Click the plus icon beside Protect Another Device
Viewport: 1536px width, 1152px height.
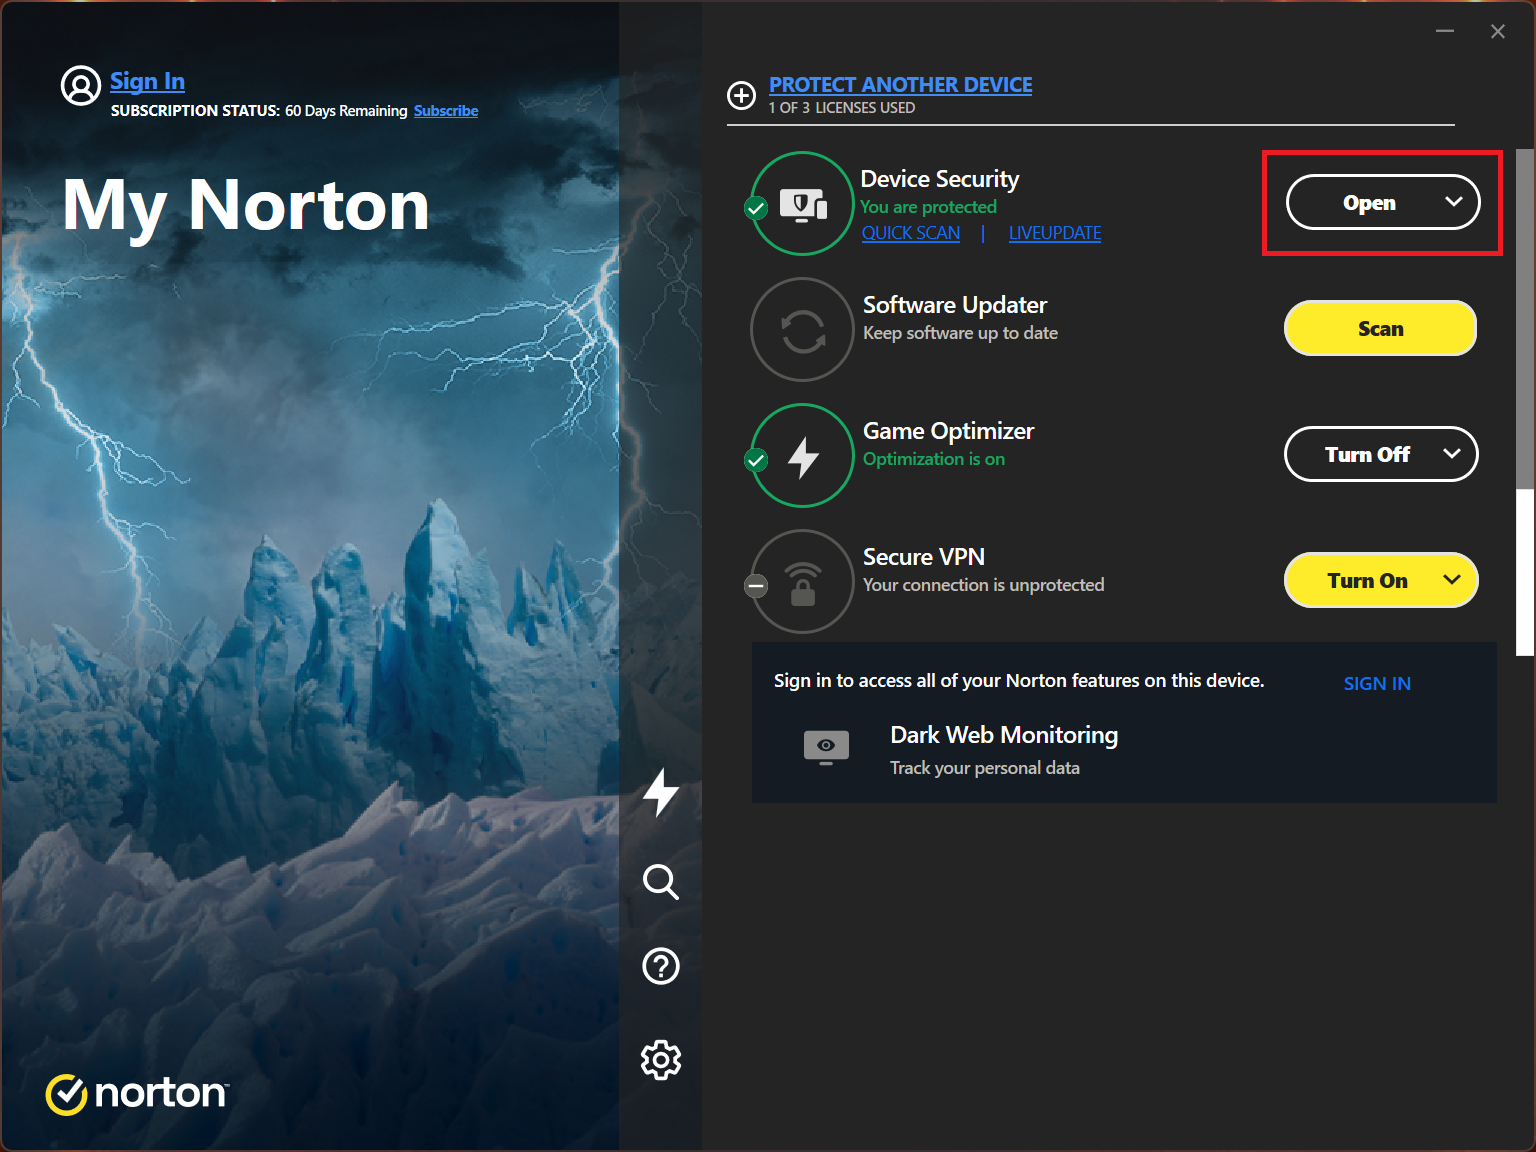[x=741, y=96]
